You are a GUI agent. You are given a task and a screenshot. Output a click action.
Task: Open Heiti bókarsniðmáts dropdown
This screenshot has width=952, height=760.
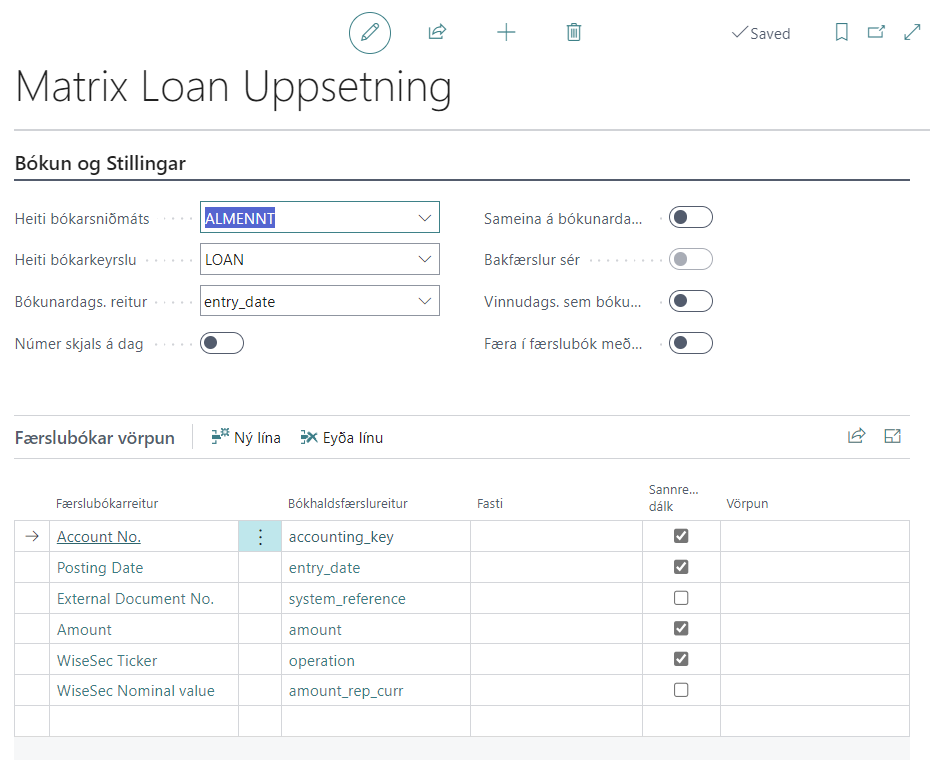[423, 218]
